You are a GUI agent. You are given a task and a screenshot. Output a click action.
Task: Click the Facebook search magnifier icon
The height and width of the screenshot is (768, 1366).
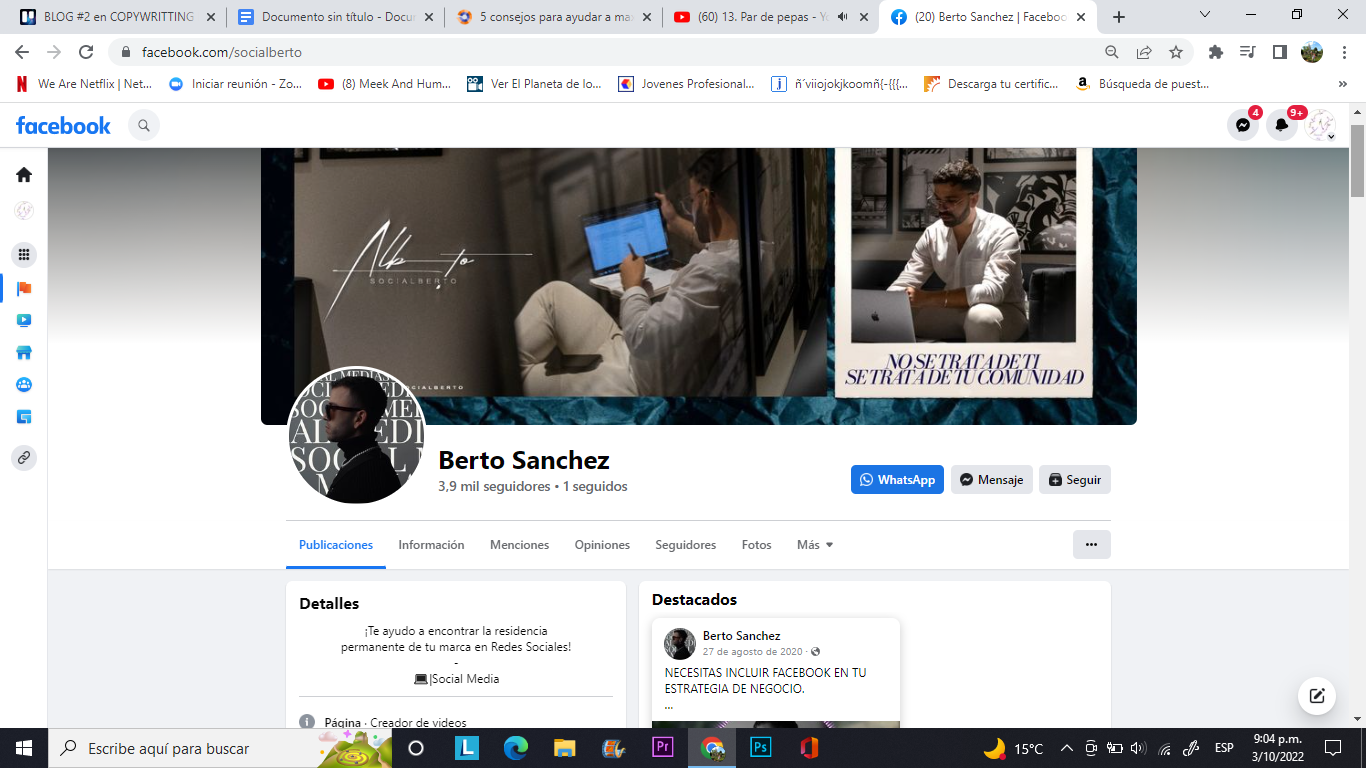tap(144, 125)
